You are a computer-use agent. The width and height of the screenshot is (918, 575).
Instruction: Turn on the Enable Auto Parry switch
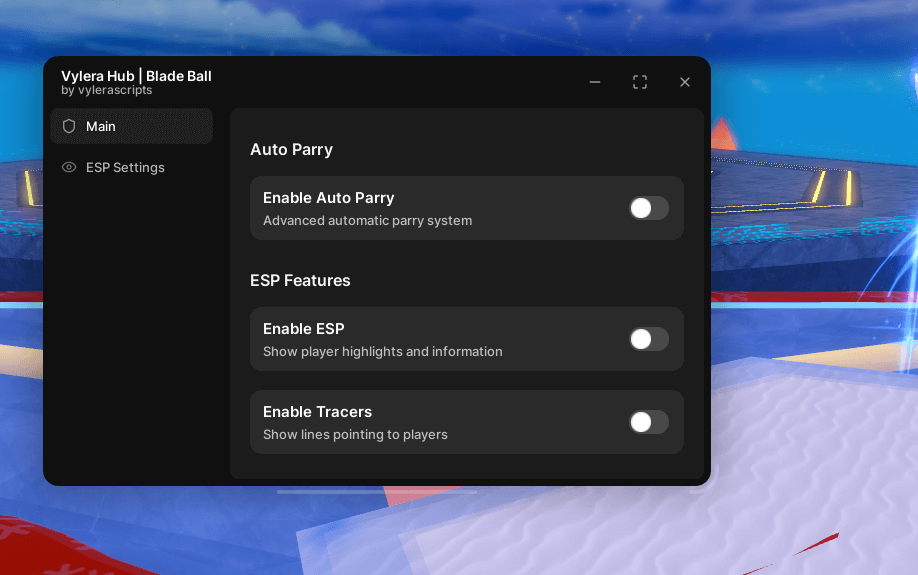pos(648,208)
